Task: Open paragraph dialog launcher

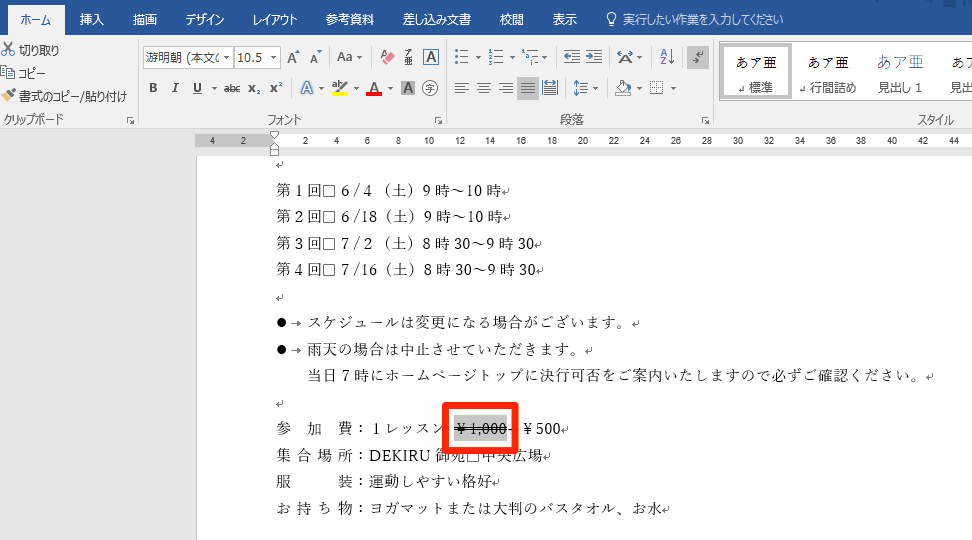Action: pyautogui.click(x=705, y=121)
